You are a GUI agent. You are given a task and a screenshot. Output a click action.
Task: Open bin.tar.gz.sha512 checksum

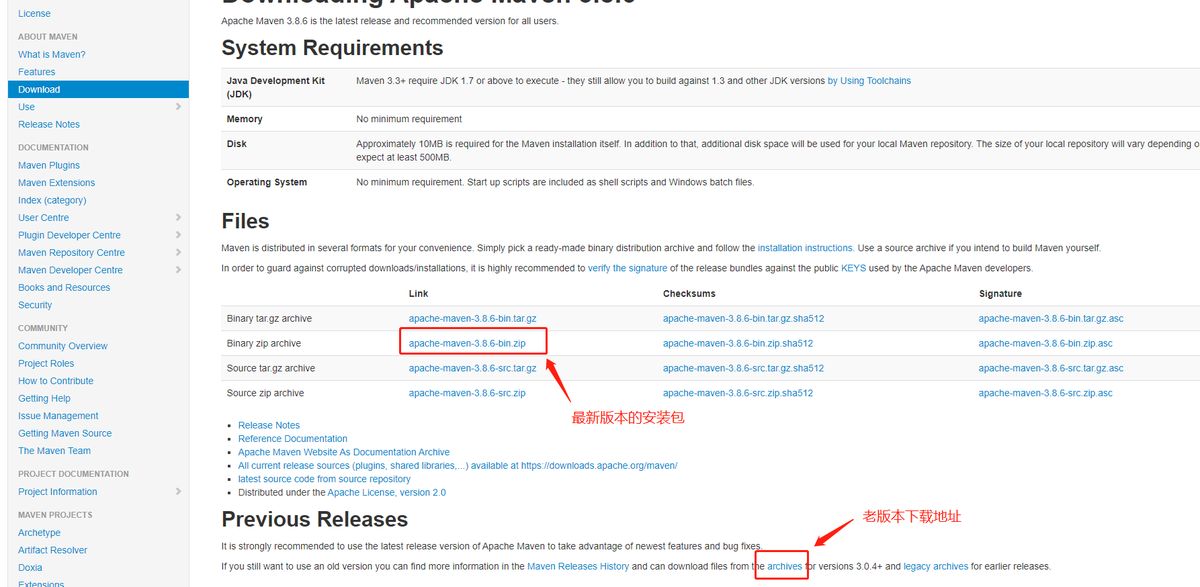pyautogui.click(x=743, y=319)
